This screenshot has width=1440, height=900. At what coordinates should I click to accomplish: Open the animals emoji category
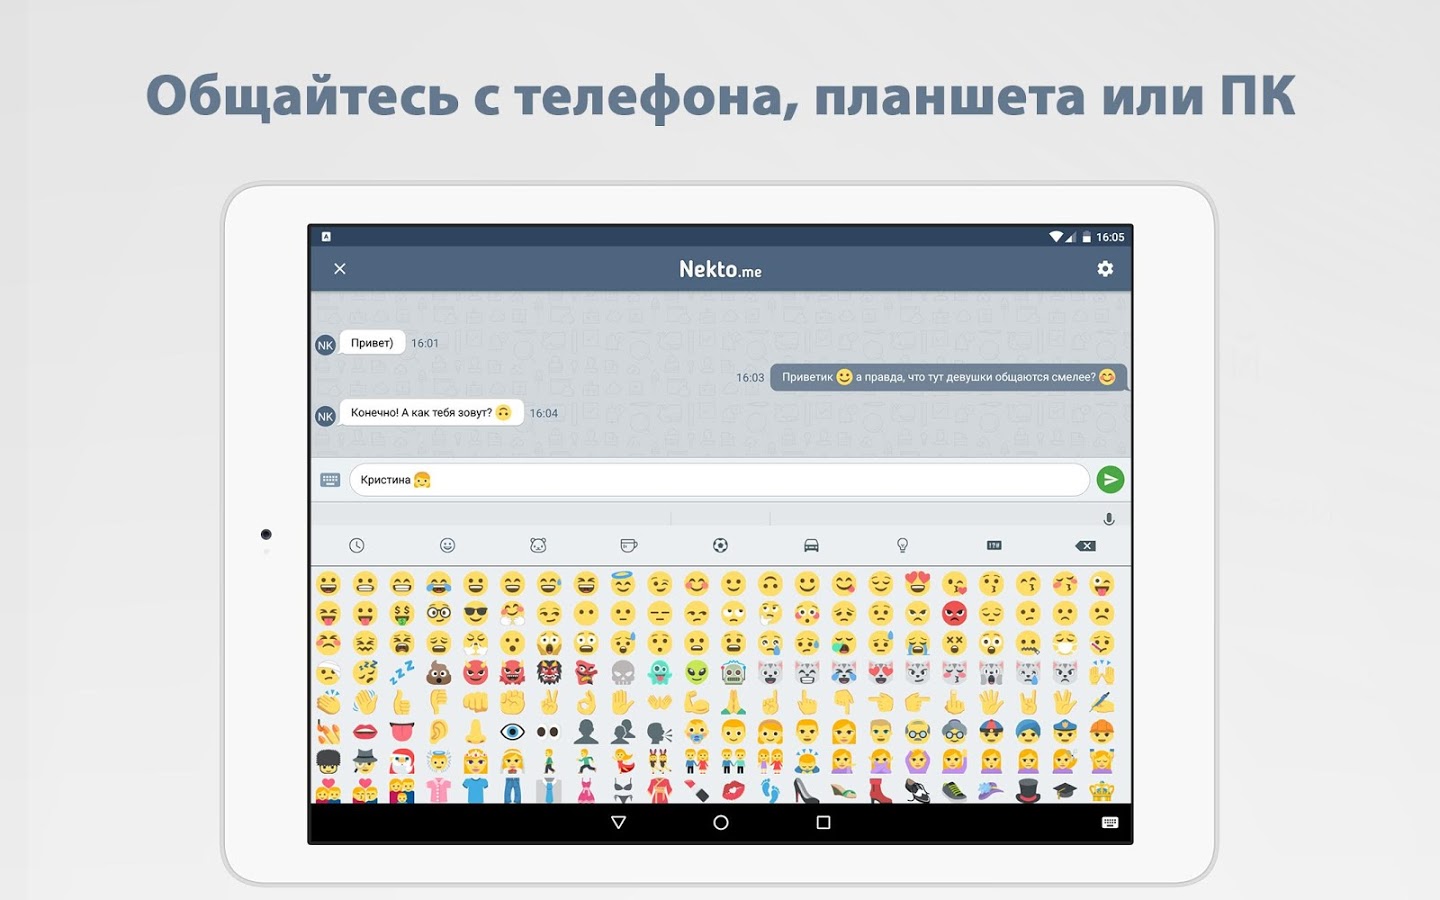pos(538,545)
